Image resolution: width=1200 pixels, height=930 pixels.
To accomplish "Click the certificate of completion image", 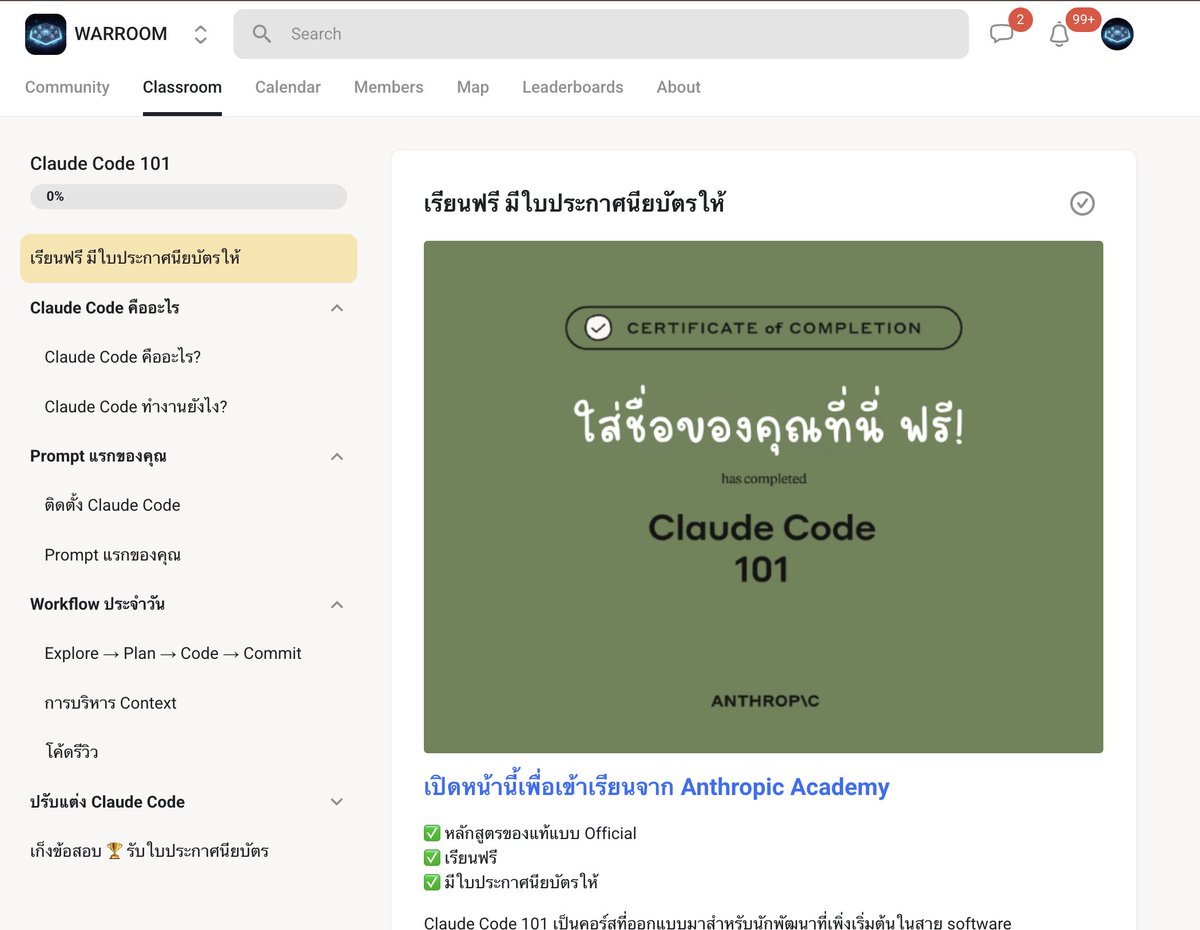I will (x=763, y=497).
